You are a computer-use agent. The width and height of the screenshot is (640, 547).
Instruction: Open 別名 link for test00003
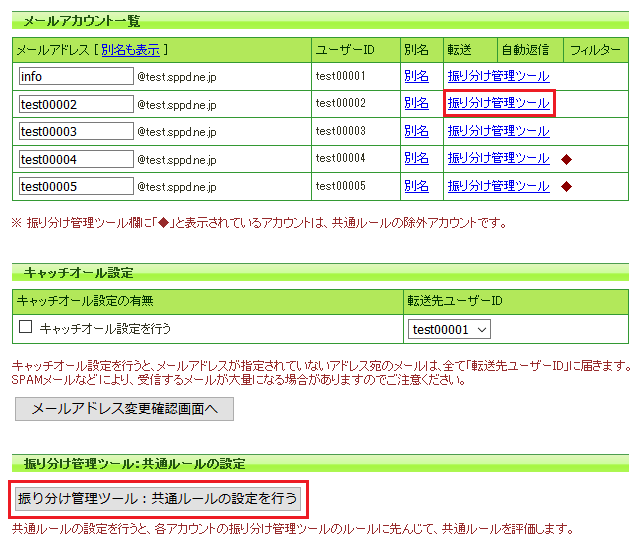416,131
